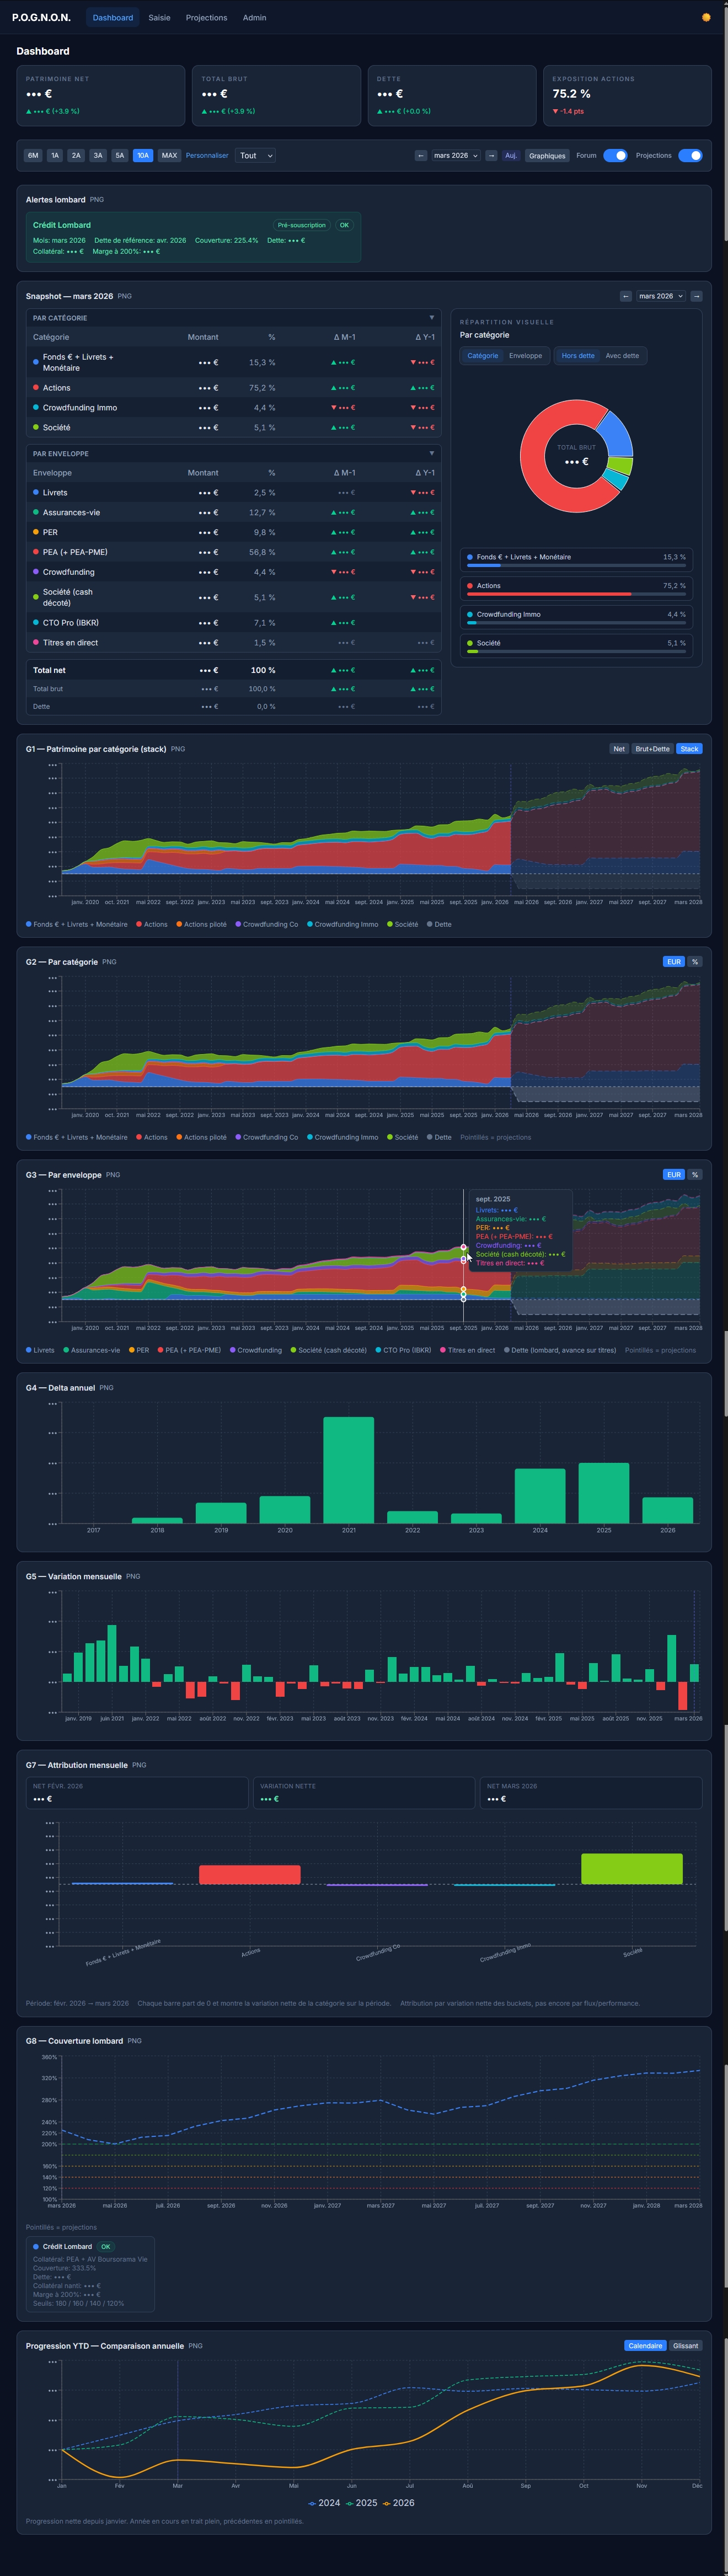Hide Actions series in G1 legend
Image resolution: width=728 pixels, height=2576 pixels.
pos(152,924)
